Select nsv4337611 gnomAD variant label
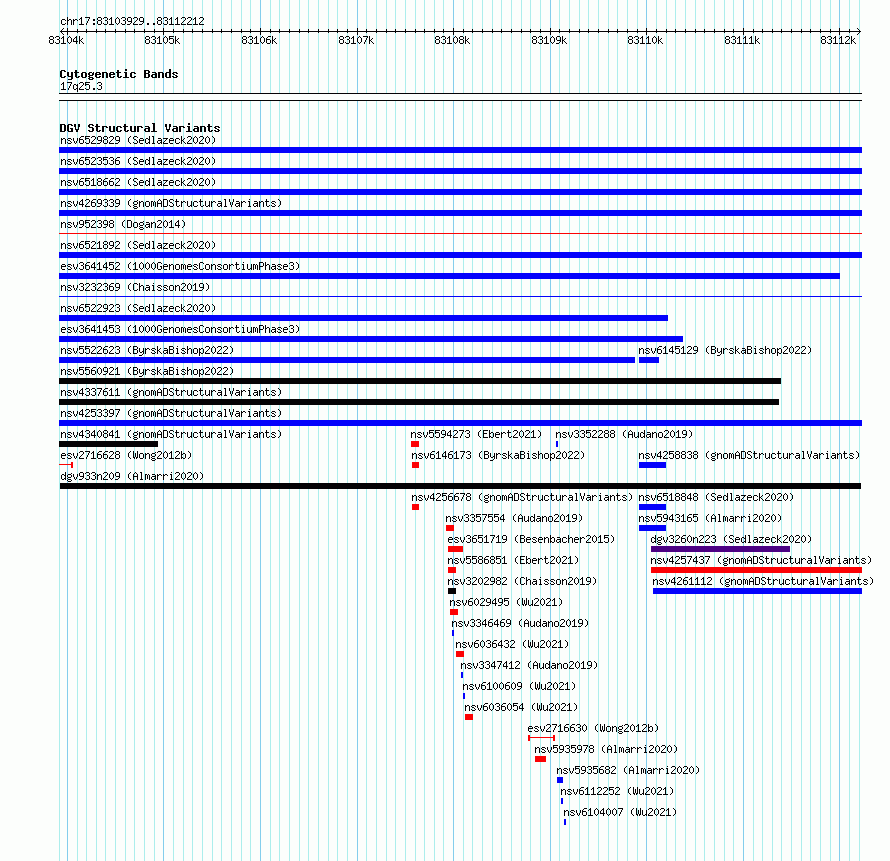The height and width of the screenshot is (861, 890). coord(171,392)
